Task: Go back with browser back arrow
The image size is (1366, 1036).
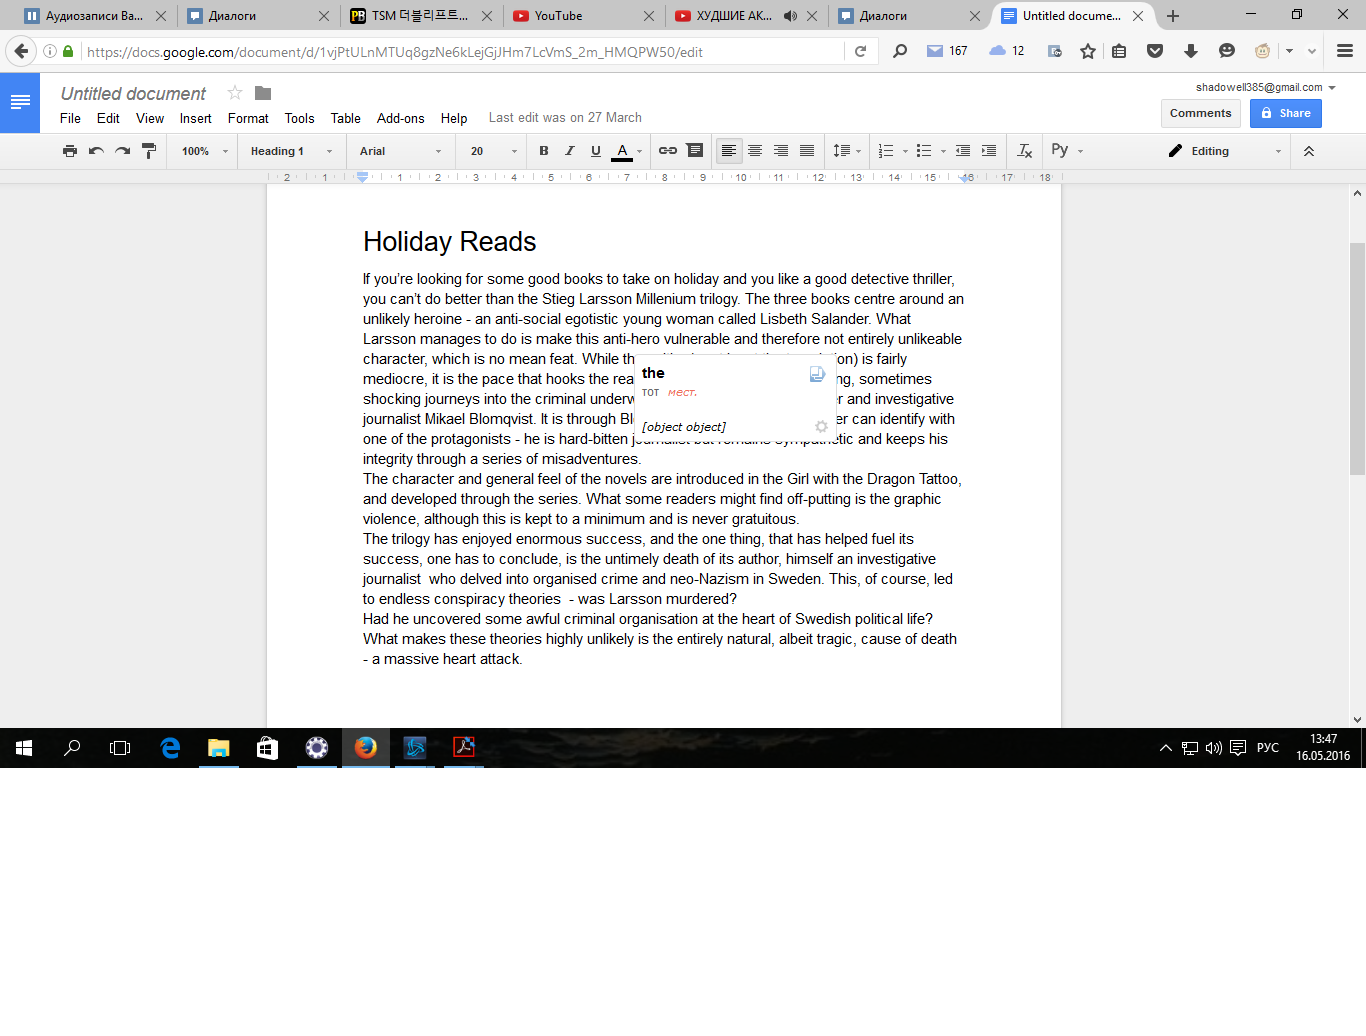Action: click(21, 51)
